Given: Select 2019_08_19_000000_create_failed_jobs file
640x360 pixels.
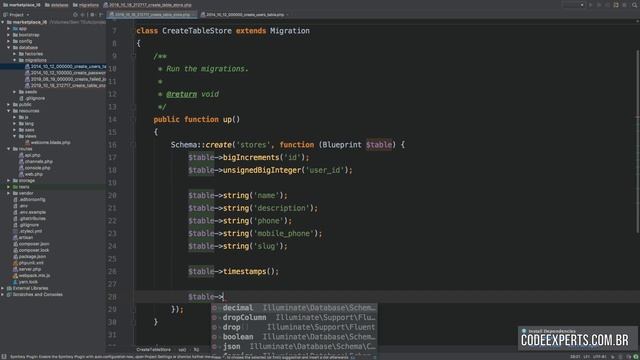Looking at the screenshot, I should 65,79.
